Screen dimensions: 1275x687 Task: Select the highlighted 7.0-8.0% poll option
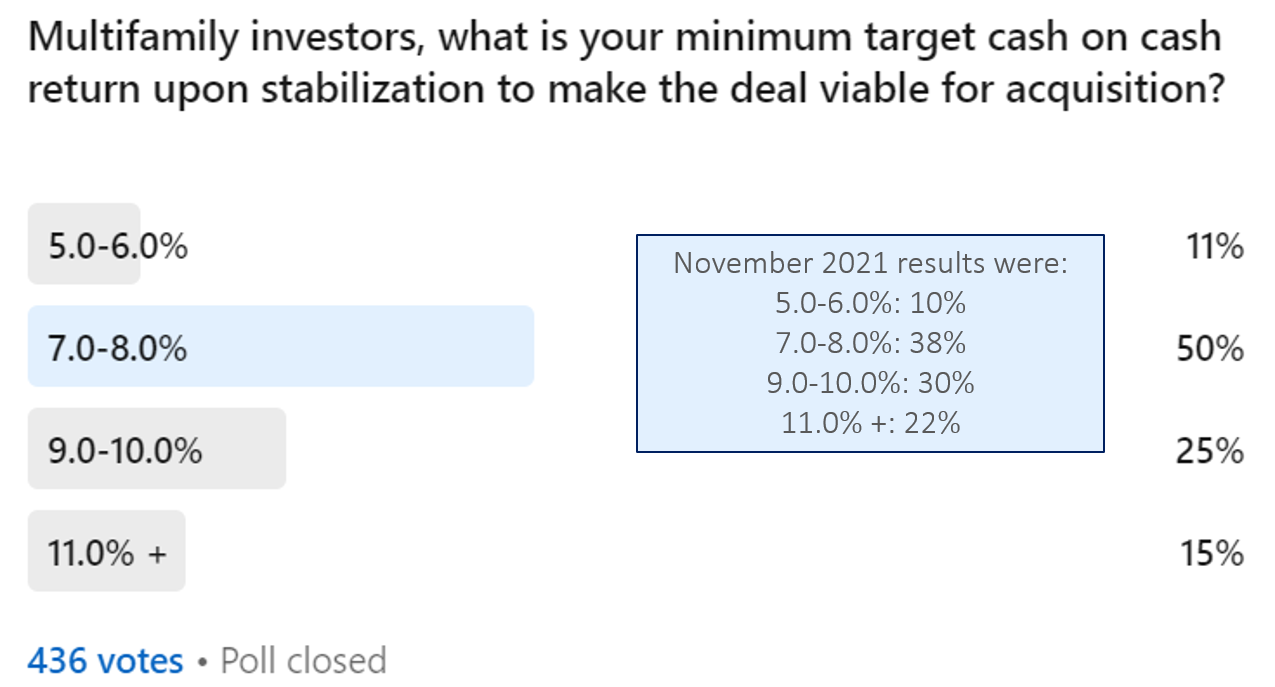click(x=280, y=347)
